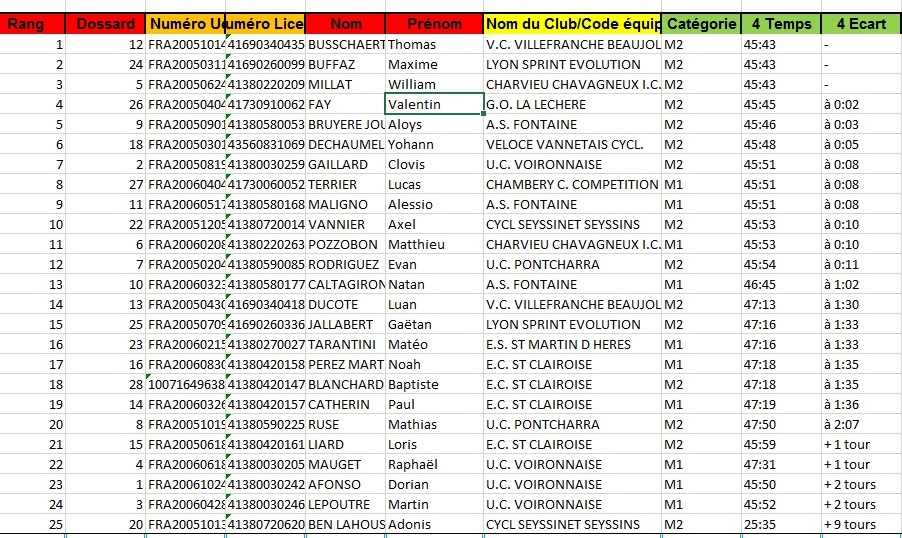The height and width of the screenshot is (538, 902).
Task: Select the LIARD name cell
Action: tap(345, 444)
